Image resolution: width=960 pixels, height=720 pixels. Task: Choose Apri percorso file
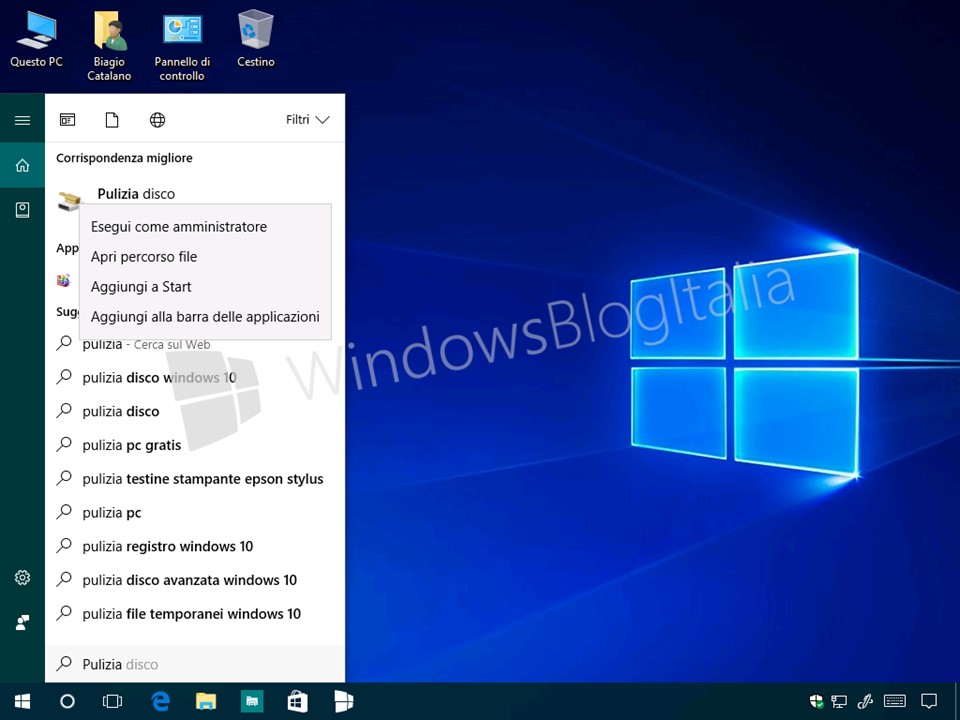coord(206,257)
